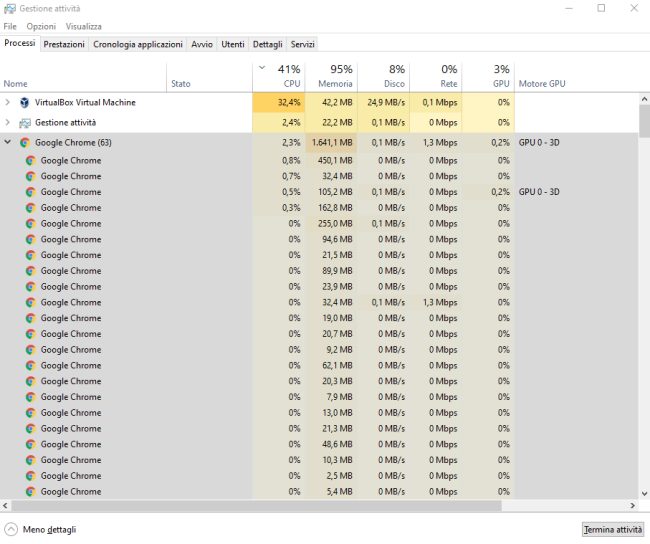Click the 1.641,1 MB memory value
This screenshot has height=544, width=650.
332,143
